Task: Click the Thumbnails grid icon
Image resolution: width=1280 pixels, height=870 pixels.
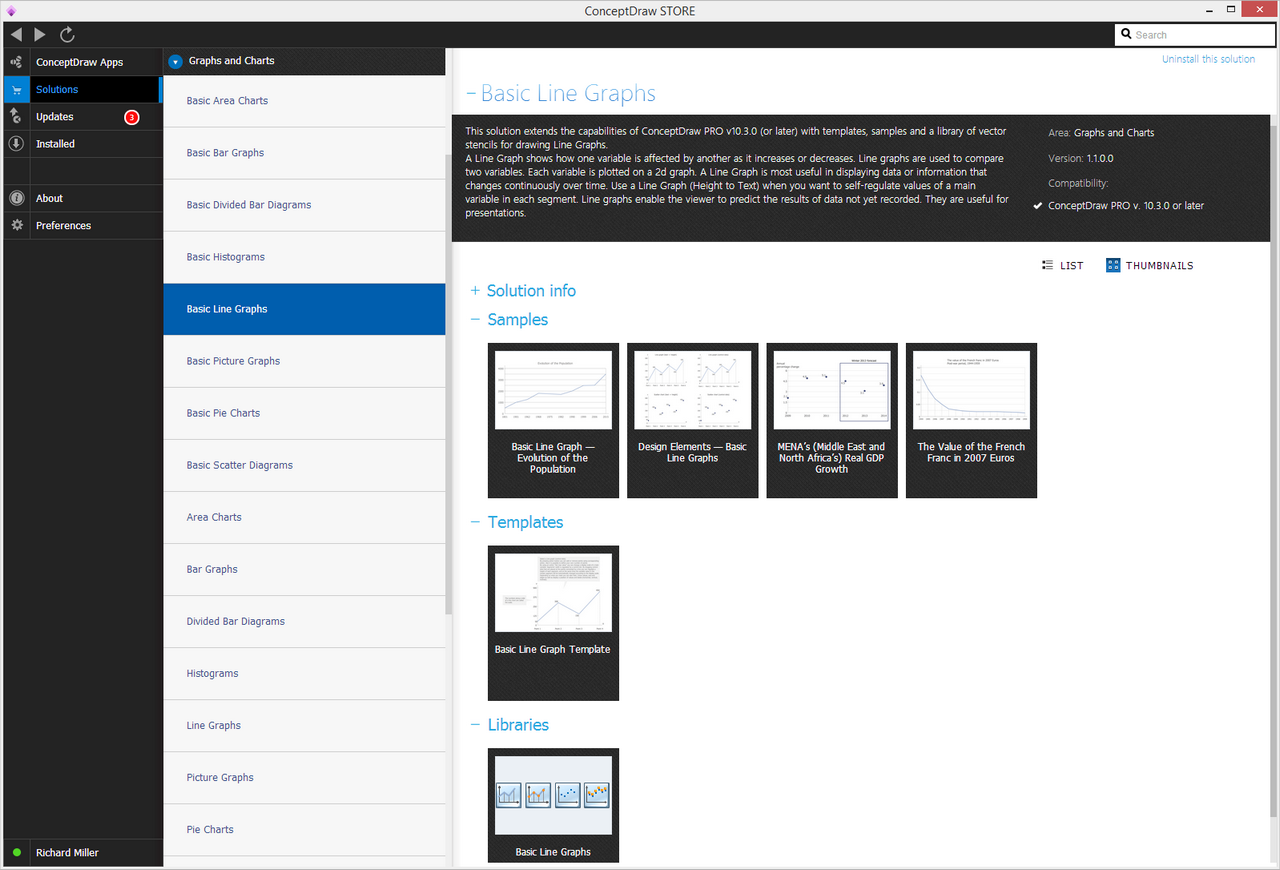Action: click(x=1113, y=265)
